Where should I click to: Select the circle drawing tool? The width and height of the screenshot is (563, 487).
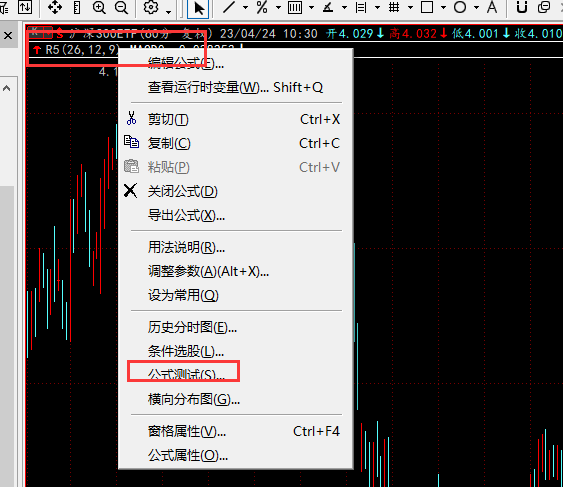coord(460,7)
